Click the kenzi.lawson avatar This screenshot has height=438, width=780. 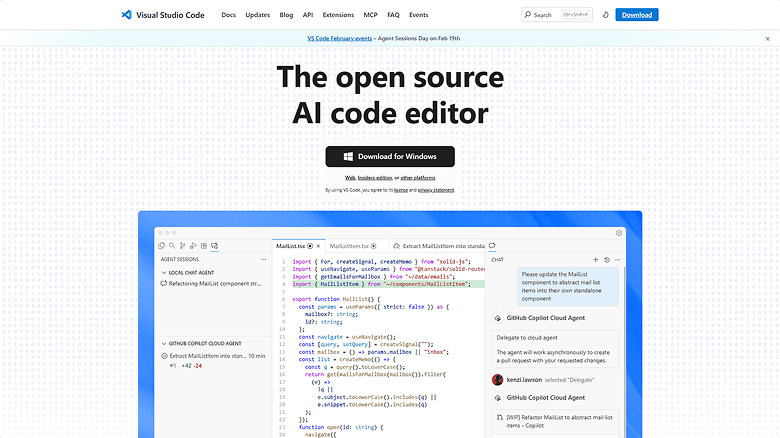coord(497,380)
